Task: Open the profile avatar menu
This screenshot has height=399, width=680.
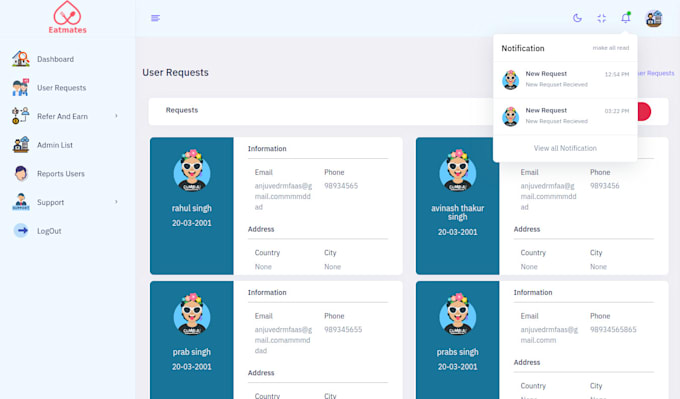Action: (x=654, y=18)
